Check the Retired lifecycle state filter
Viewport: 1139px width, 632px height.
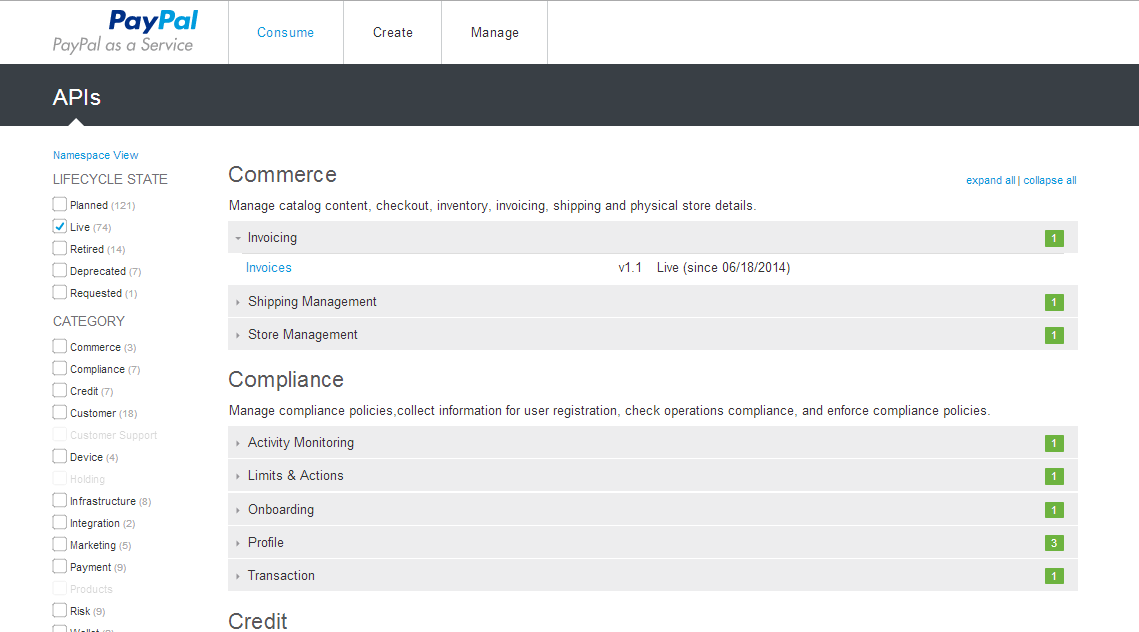point(60,248)
